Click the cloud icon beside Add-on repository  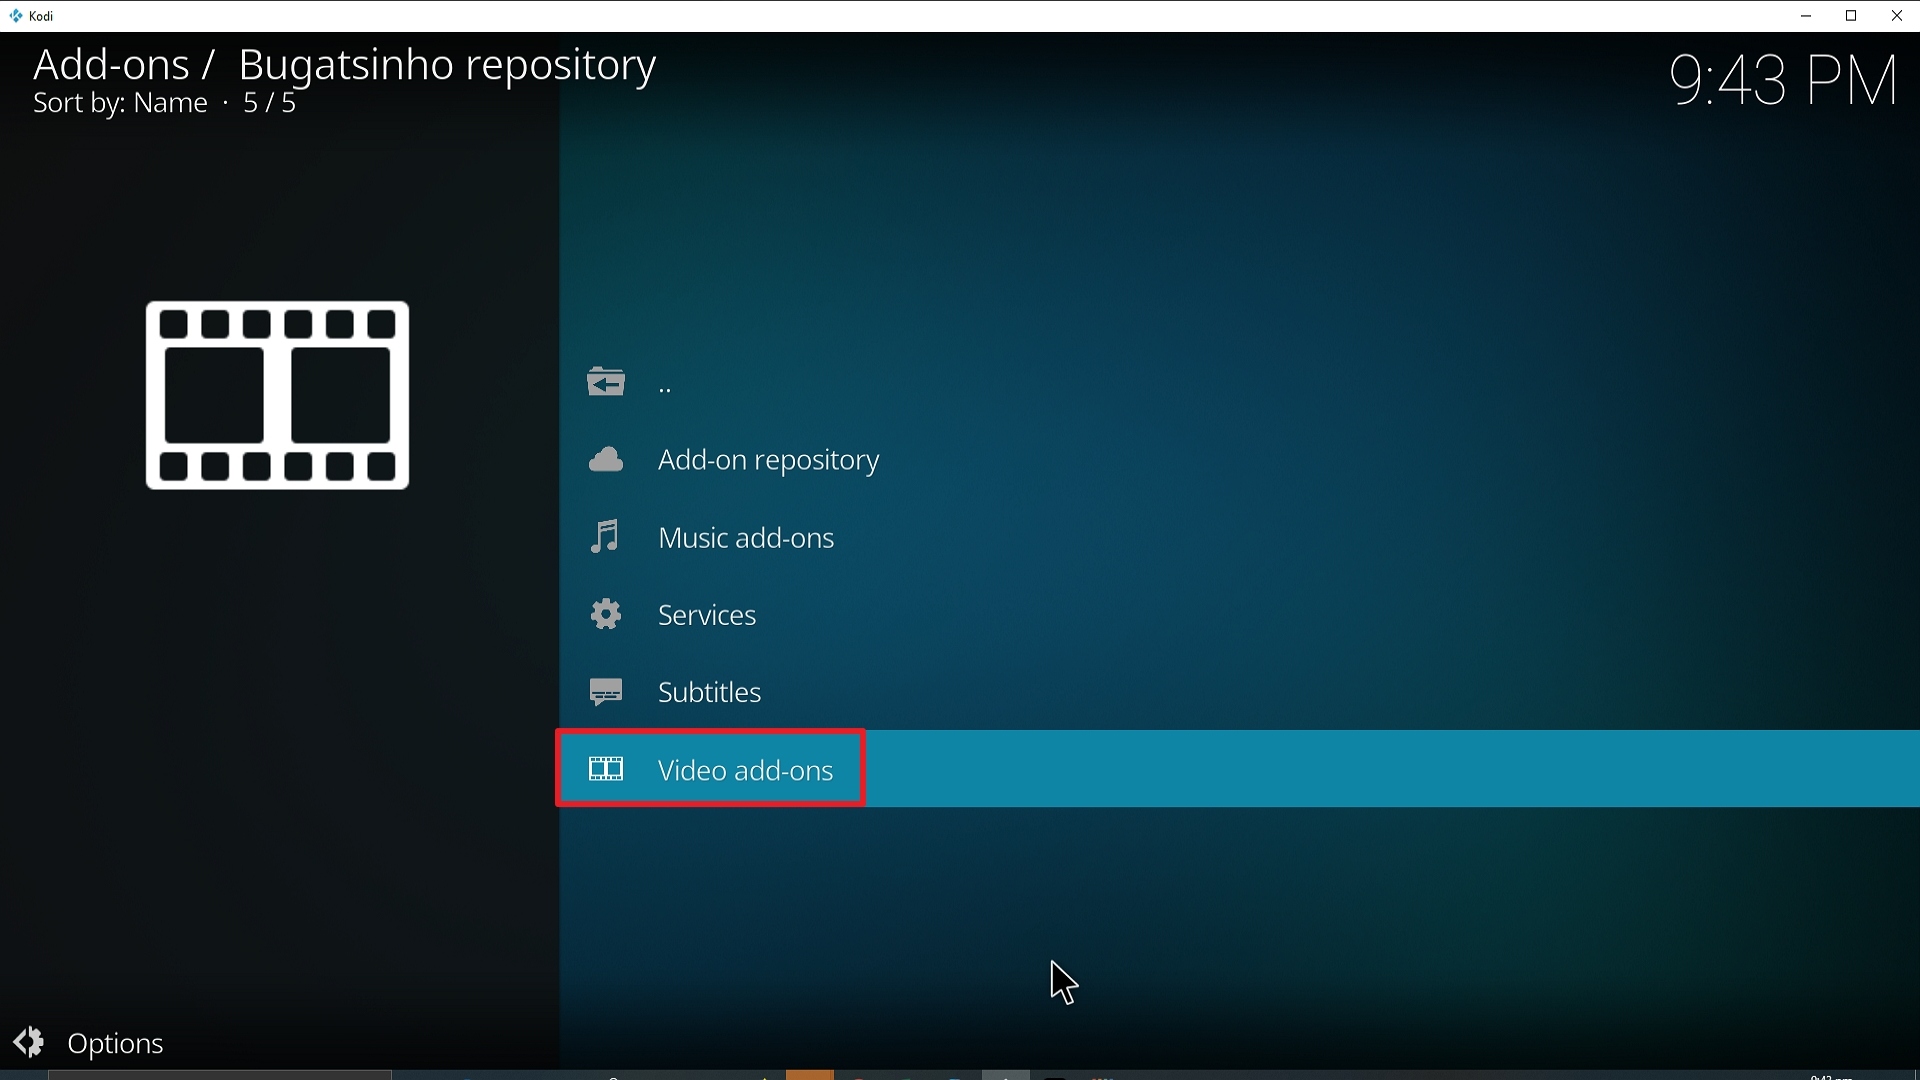pos(606,460)
